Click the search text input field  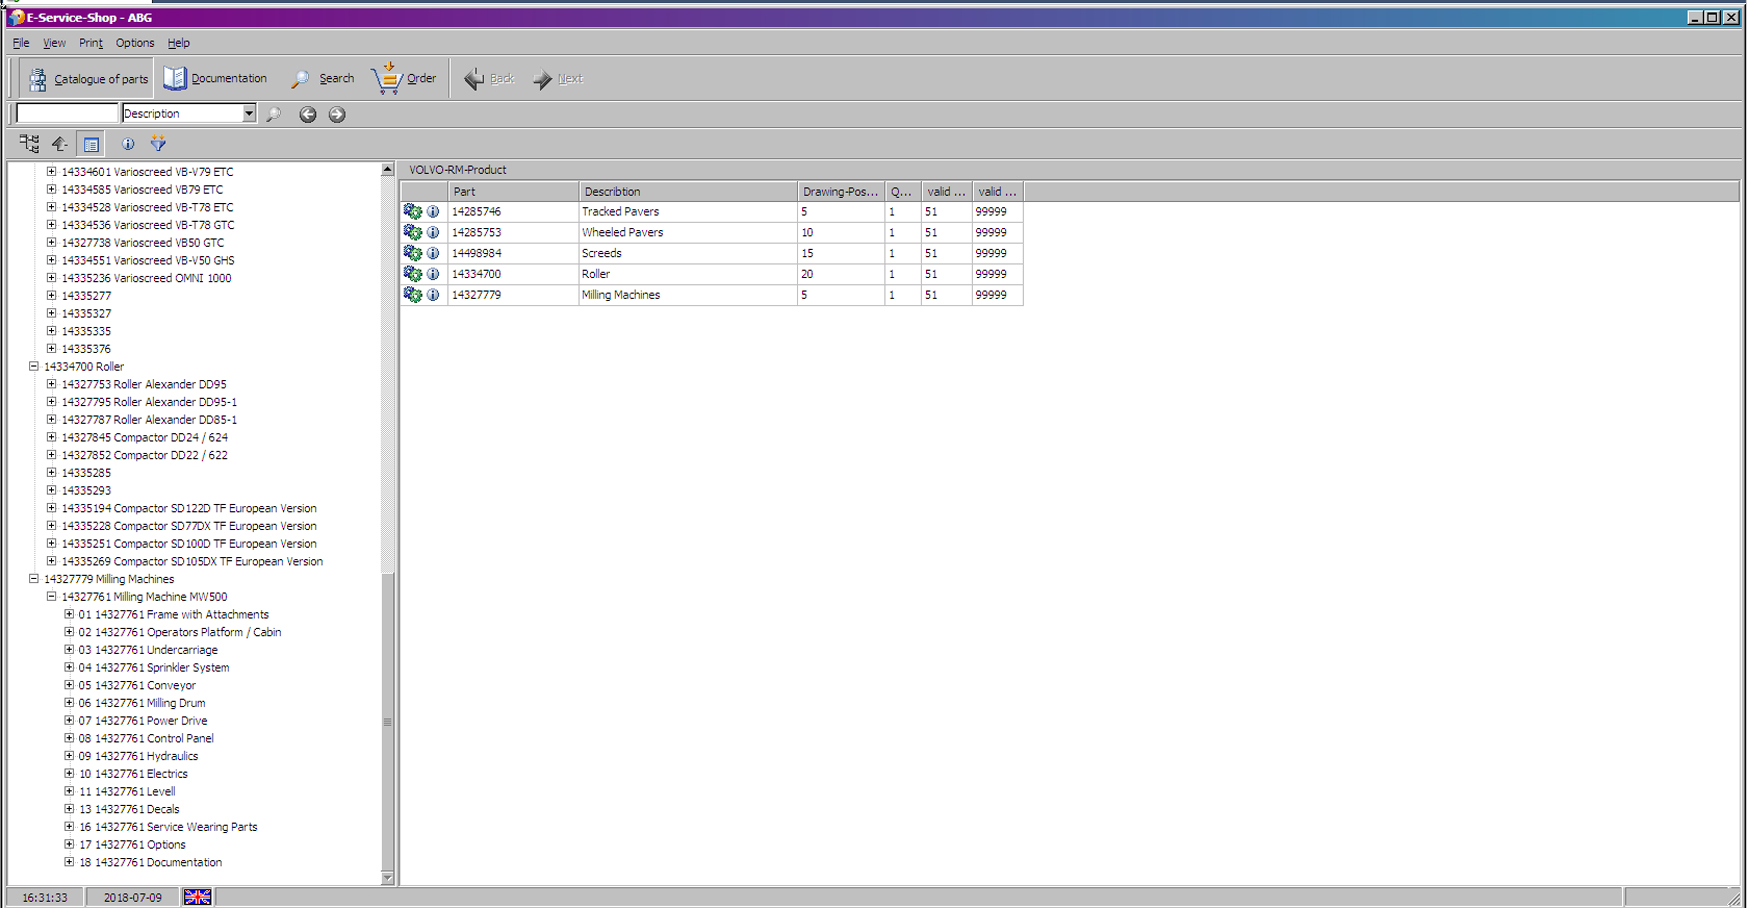tap(67, 114)
